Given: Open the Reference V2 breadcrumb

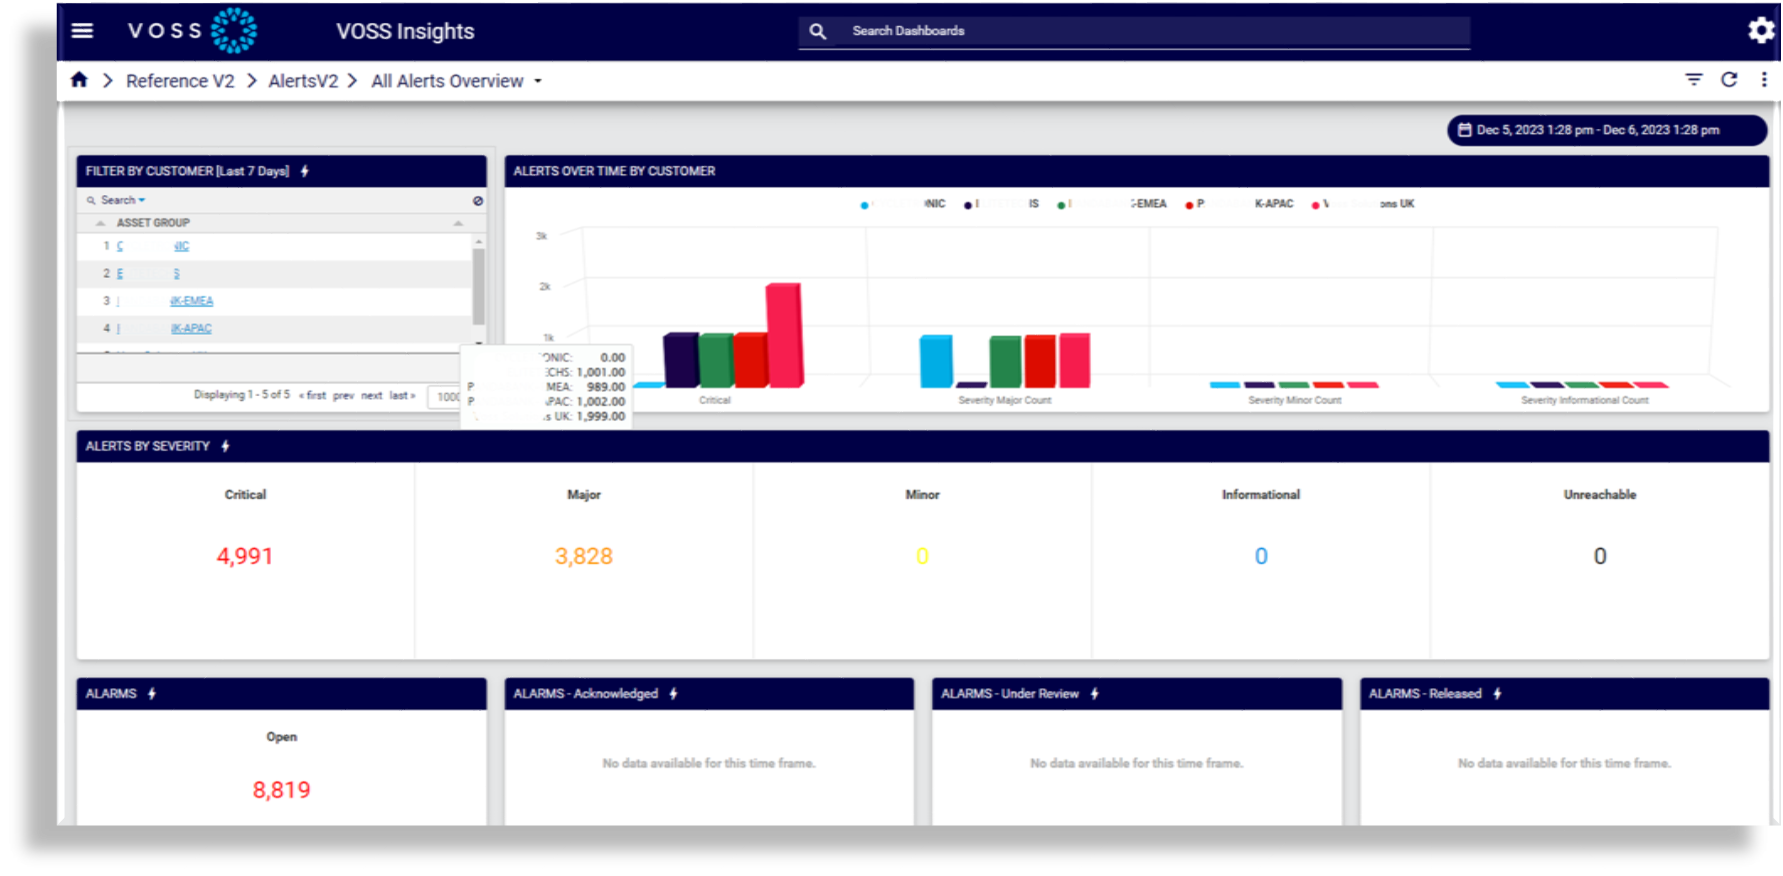Looking at the screenshot, I should coord(180,81).
